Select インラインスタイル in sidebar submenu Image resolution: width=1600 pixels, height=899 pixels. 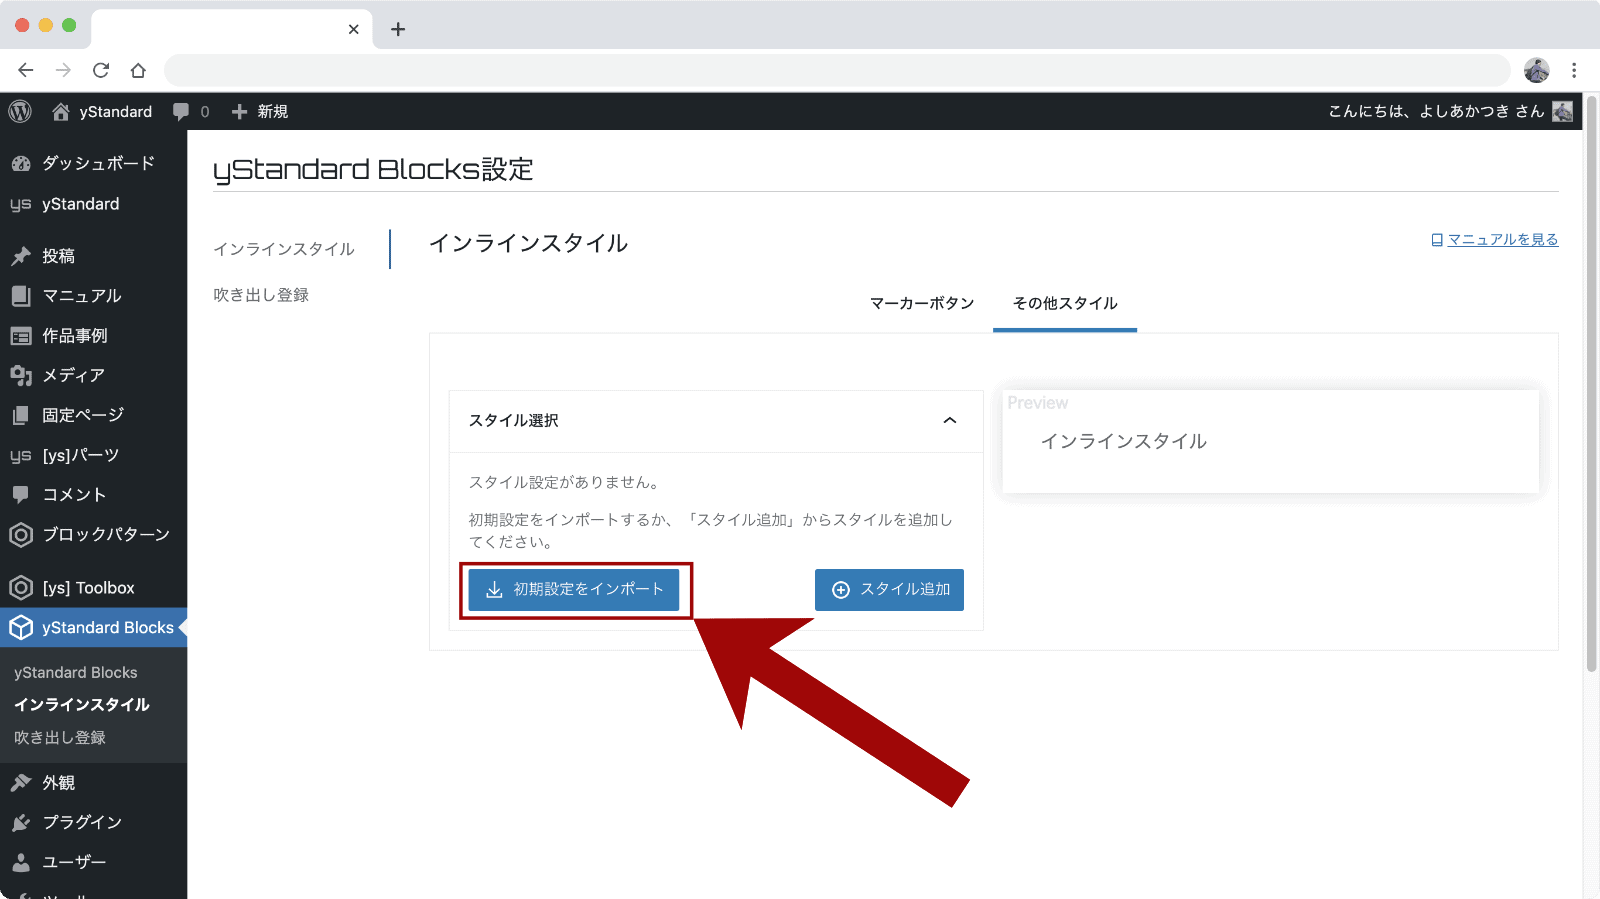click(82, 705)
